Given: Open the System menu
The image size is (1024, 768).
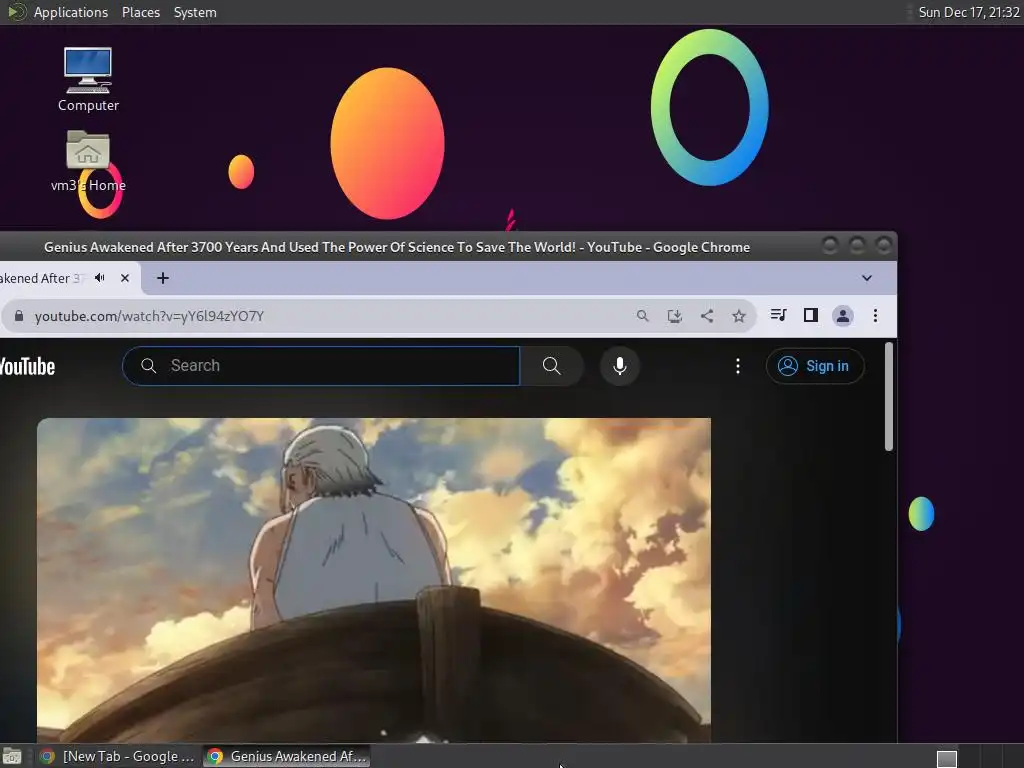Looking at the screenshot, I should pos(195,12).
